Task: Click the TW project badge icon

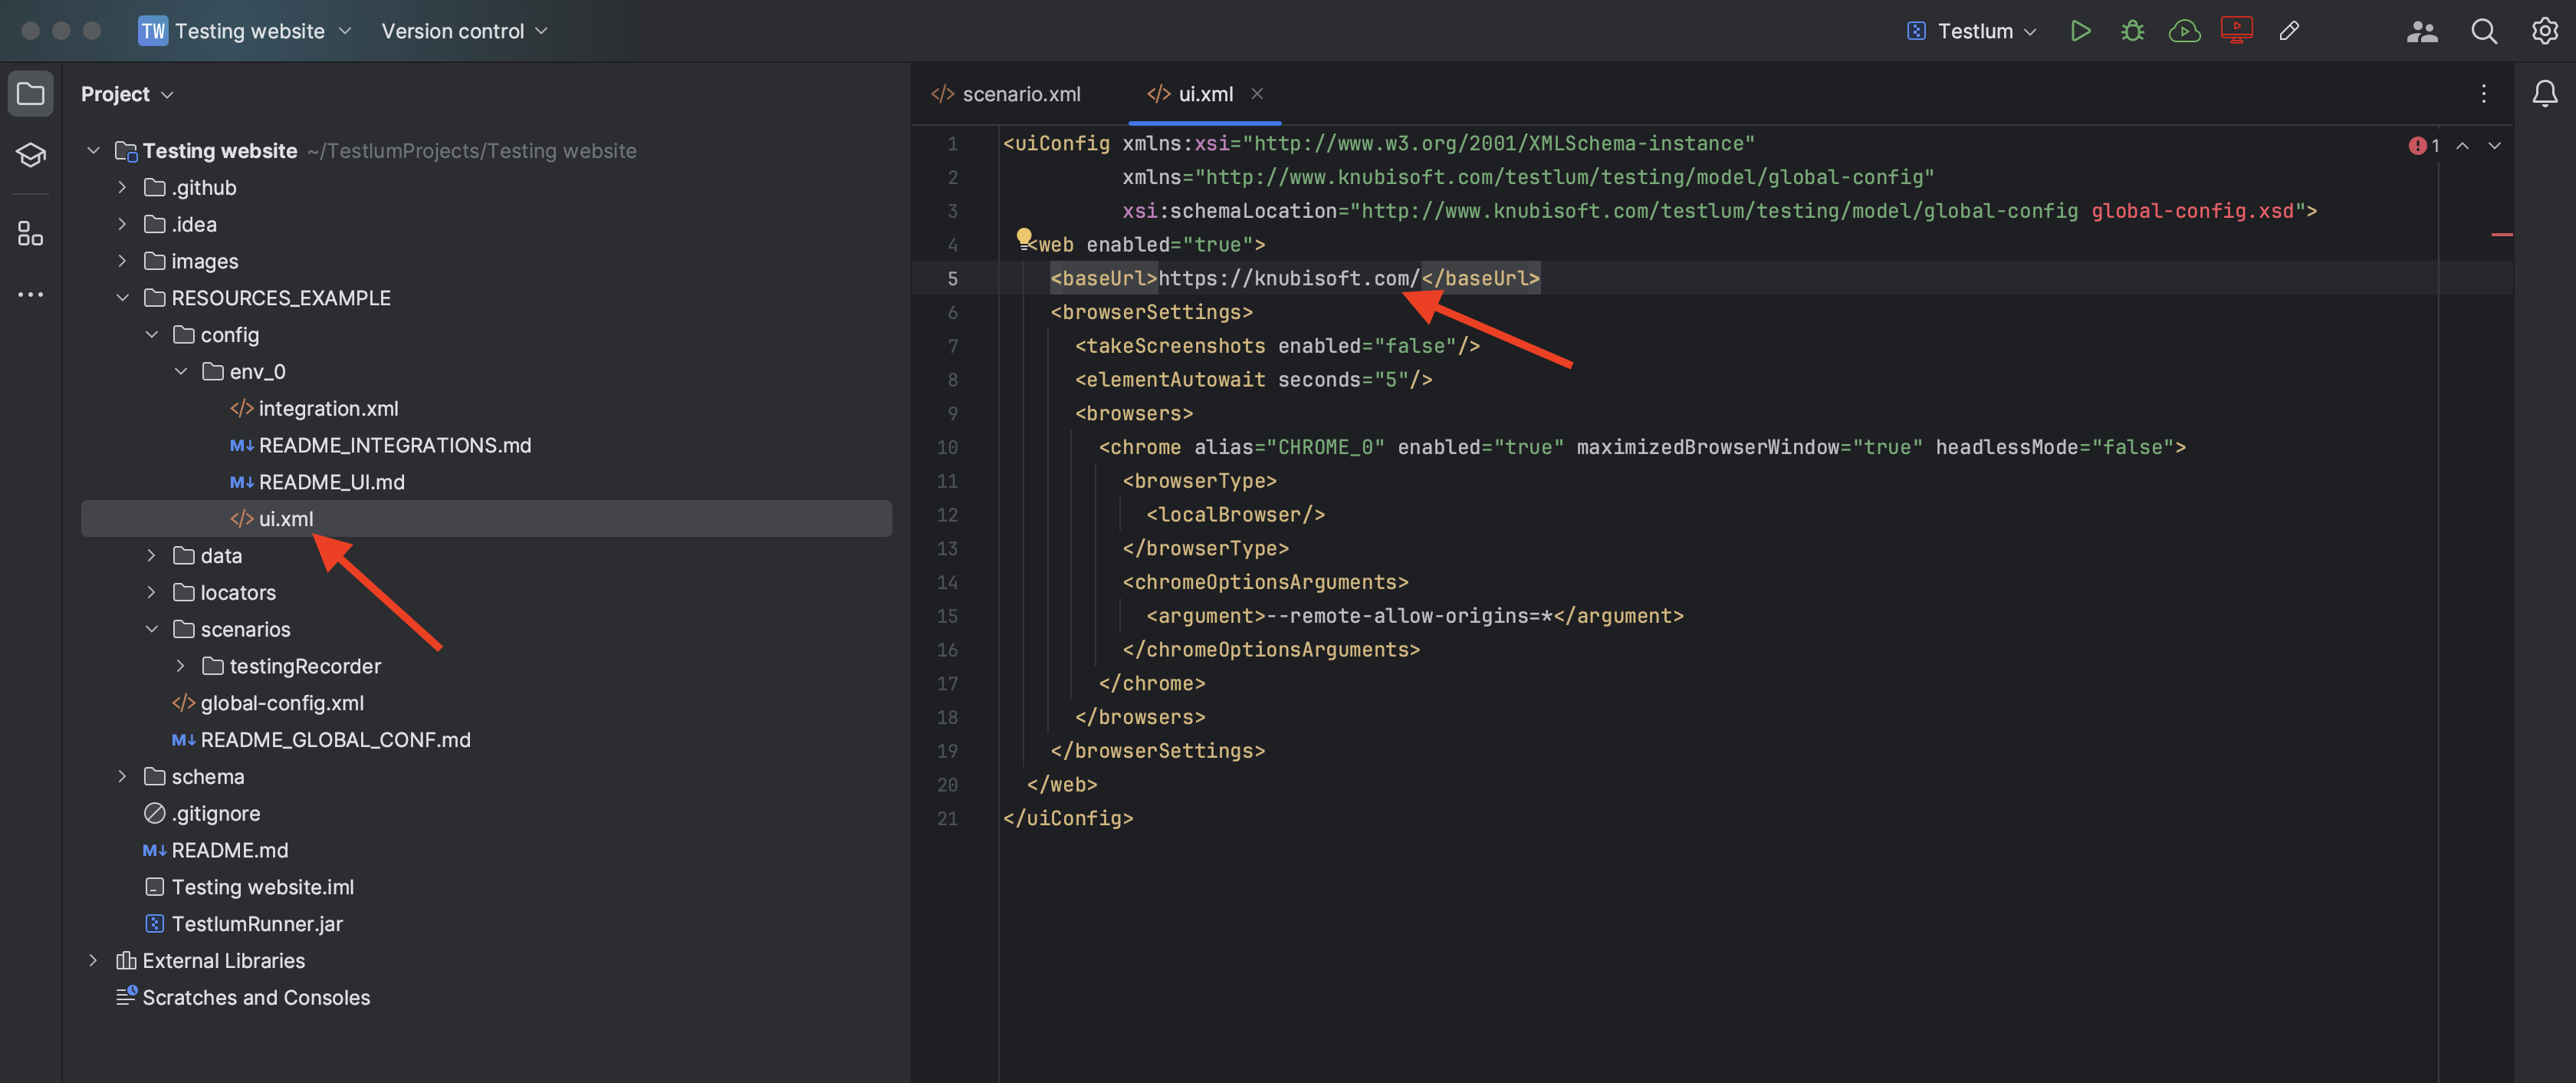Action: point(153,31)
